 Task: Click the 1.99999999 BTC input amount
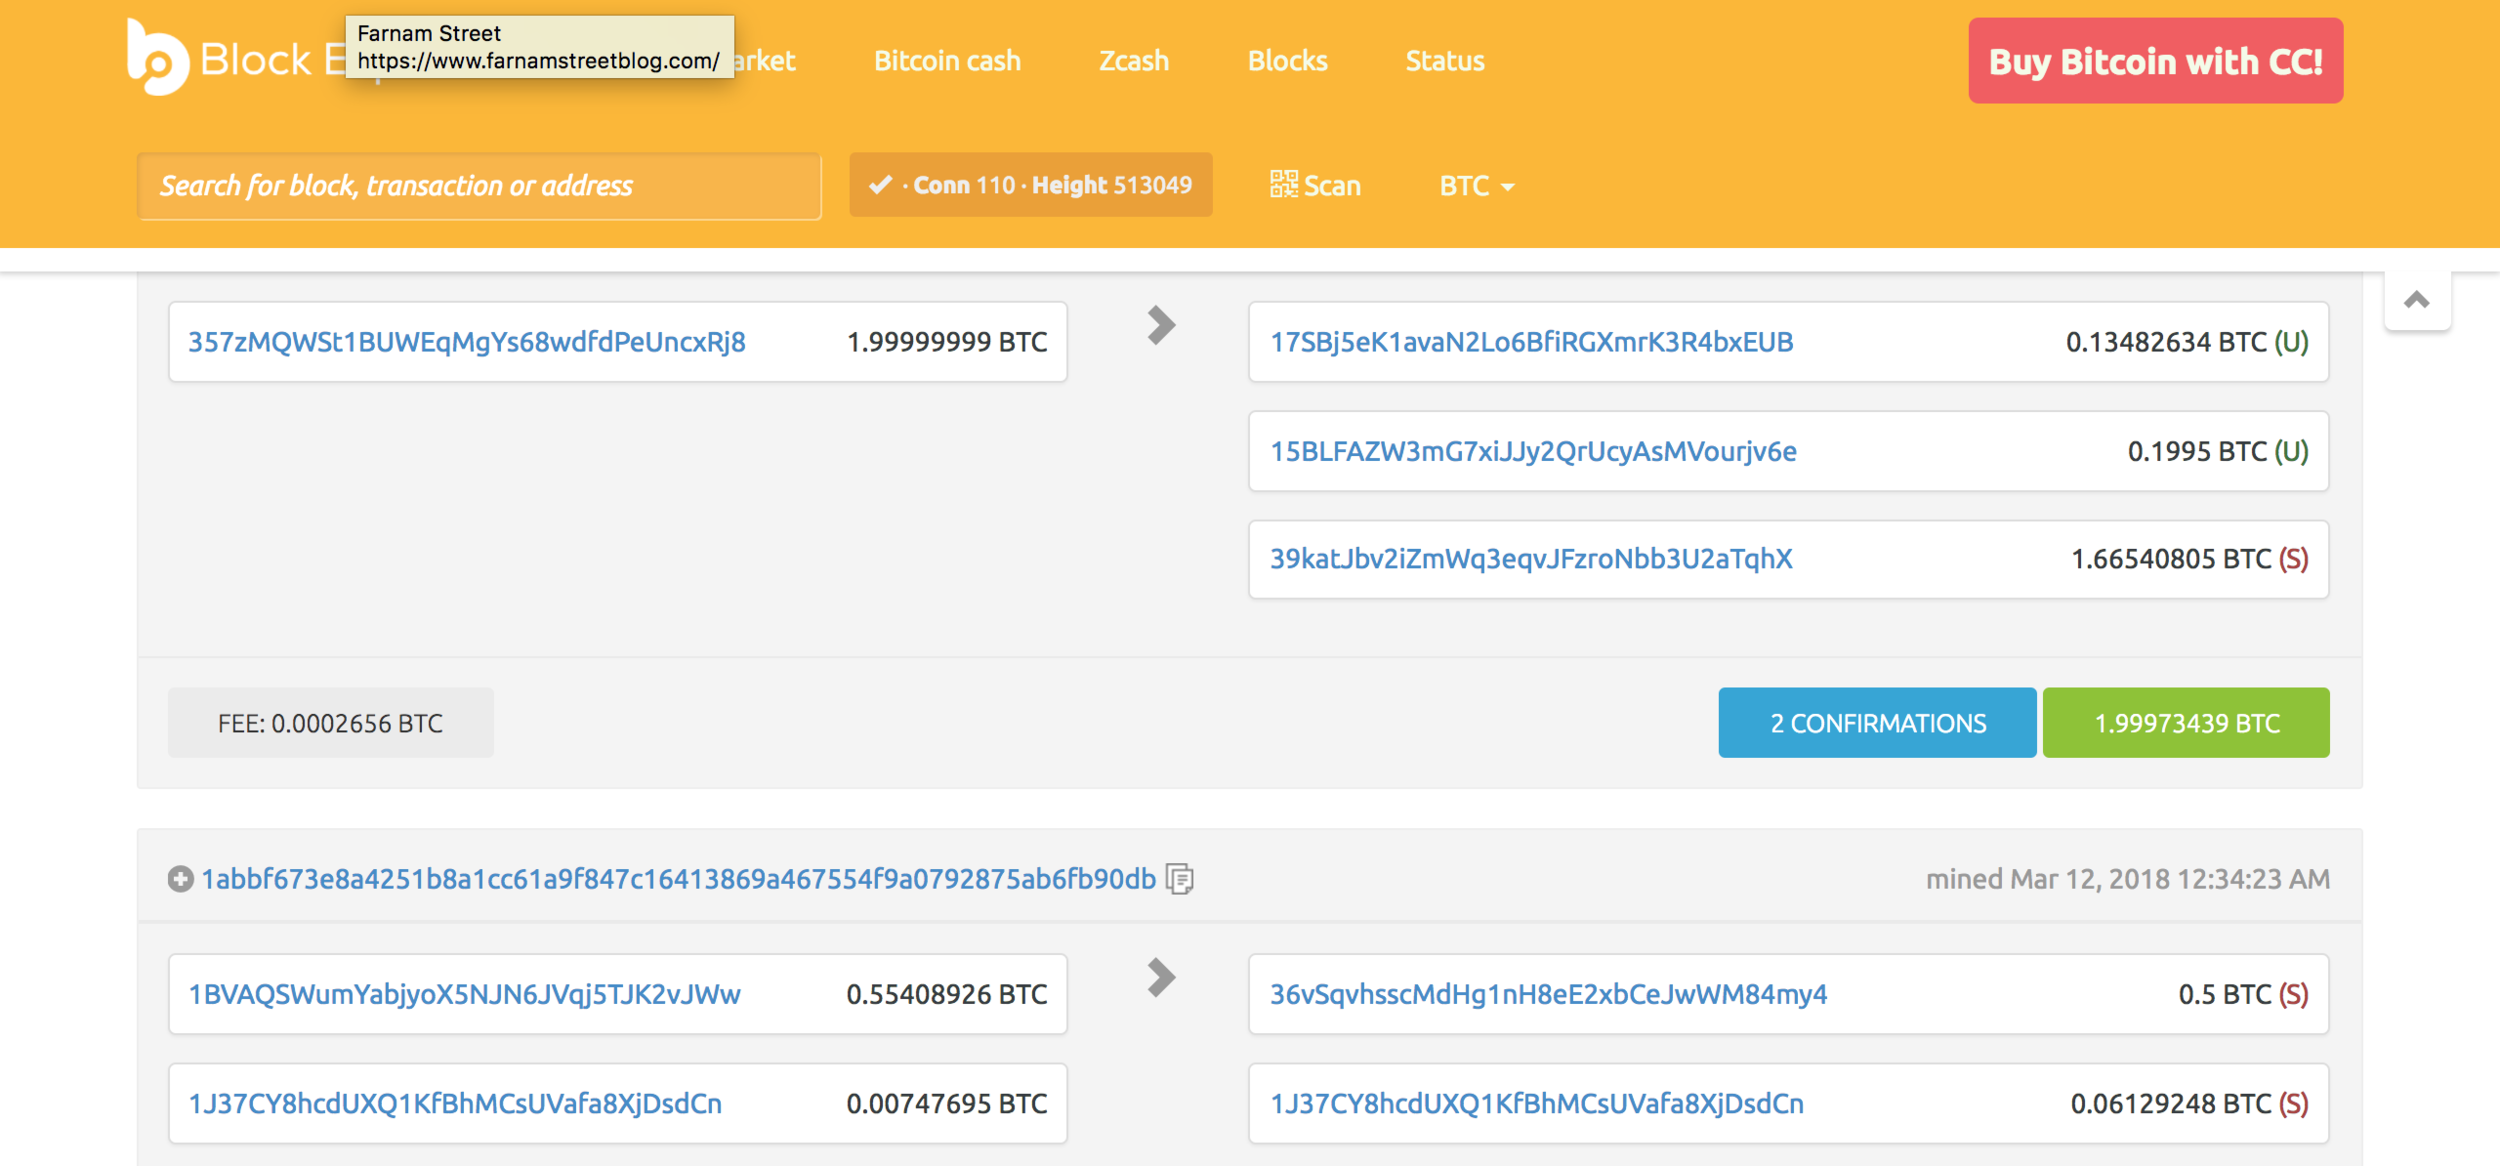click(x=947, y=342)
